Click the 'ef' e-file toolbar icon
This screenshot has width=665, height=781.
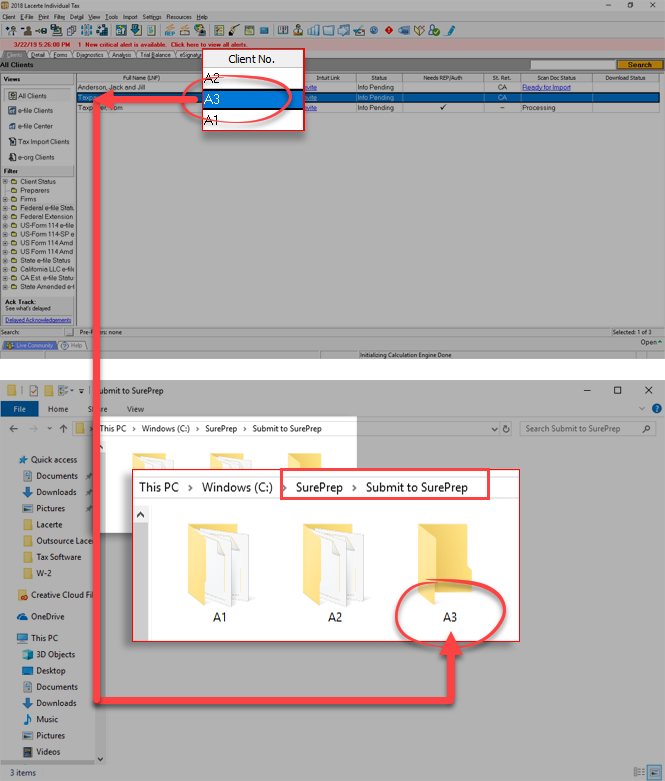point(121,30)
